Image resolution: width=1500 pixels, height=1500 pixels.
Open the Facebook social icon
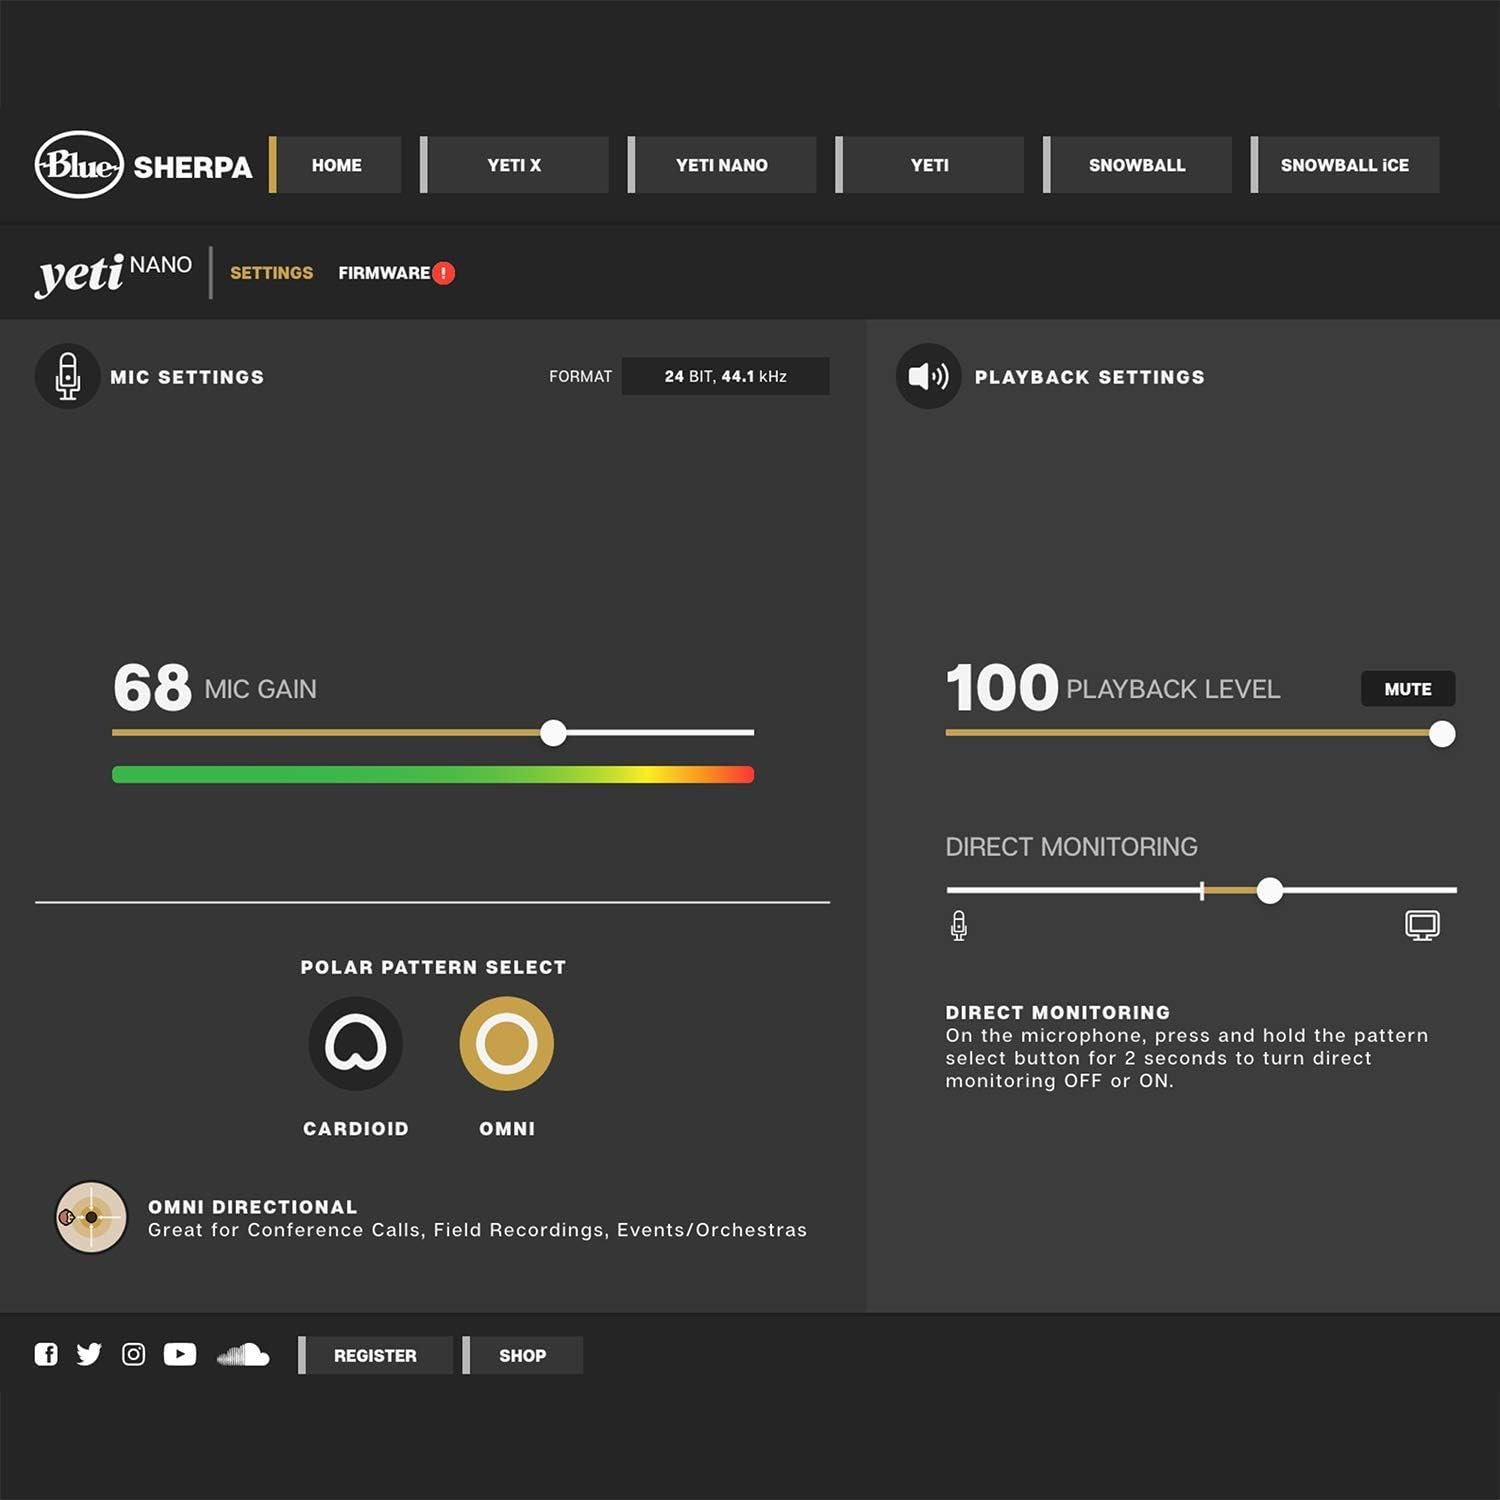click(46, 1354)
